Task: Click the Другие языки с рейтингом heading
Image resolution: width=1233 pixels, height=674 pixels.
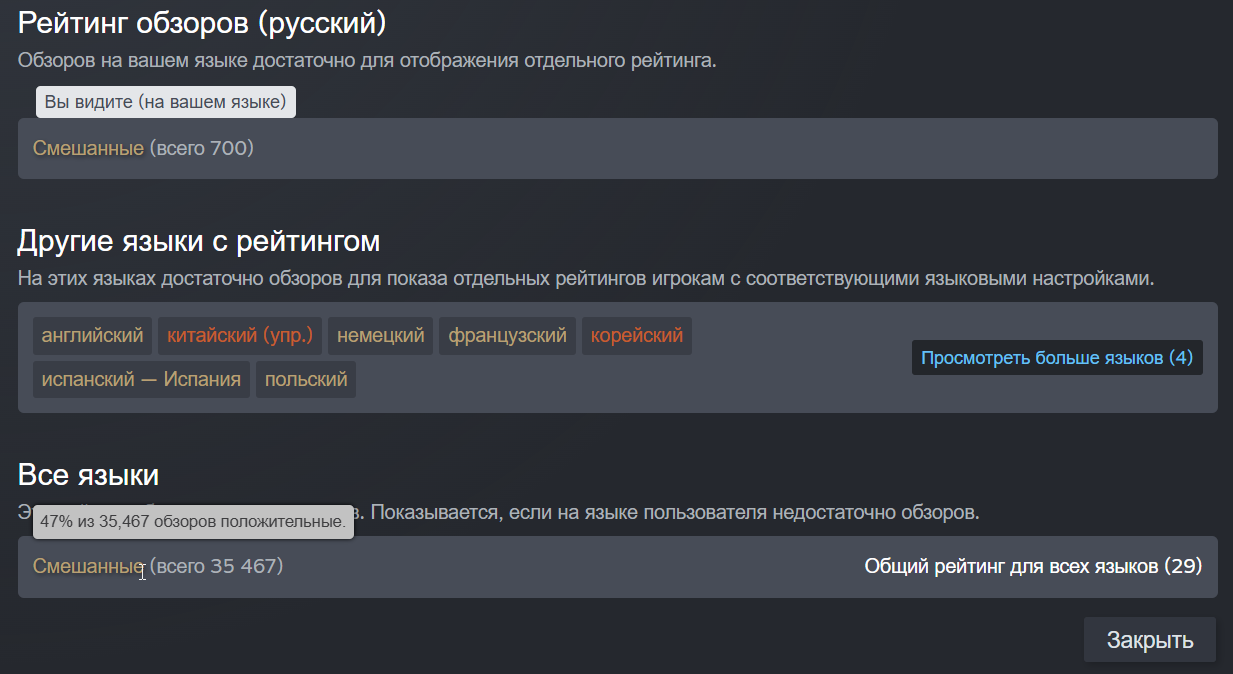Action: tap(199, 241)
